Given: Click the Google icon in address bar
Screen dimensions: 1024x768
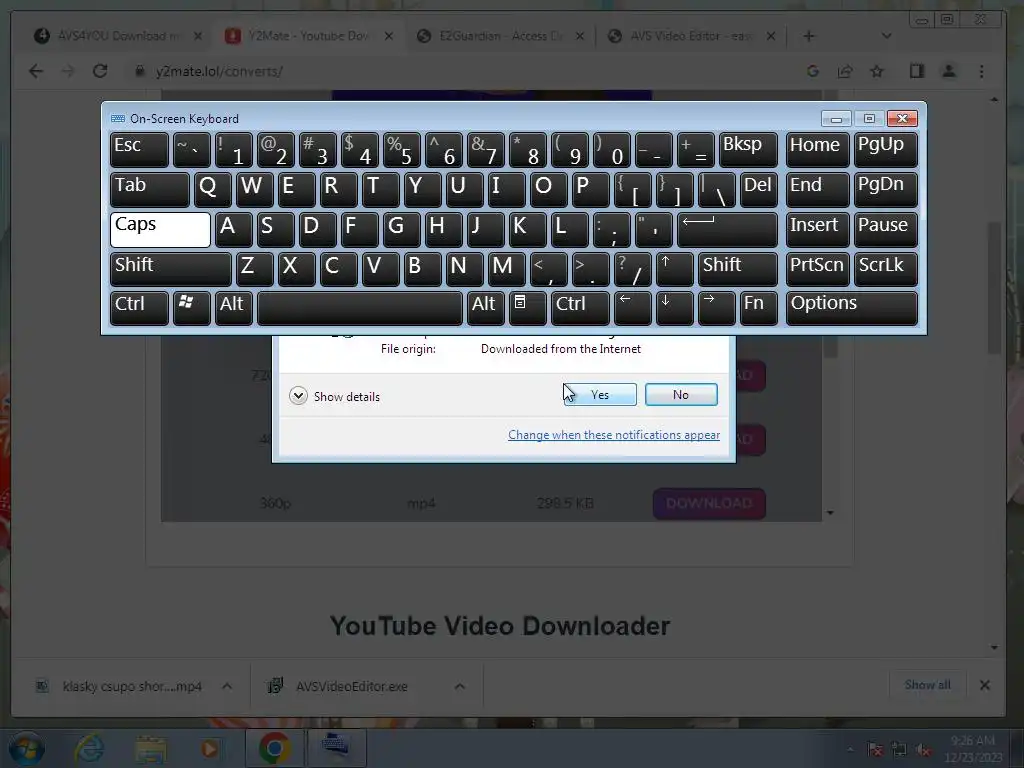Looking at the screenshot, I should [813, 71].
